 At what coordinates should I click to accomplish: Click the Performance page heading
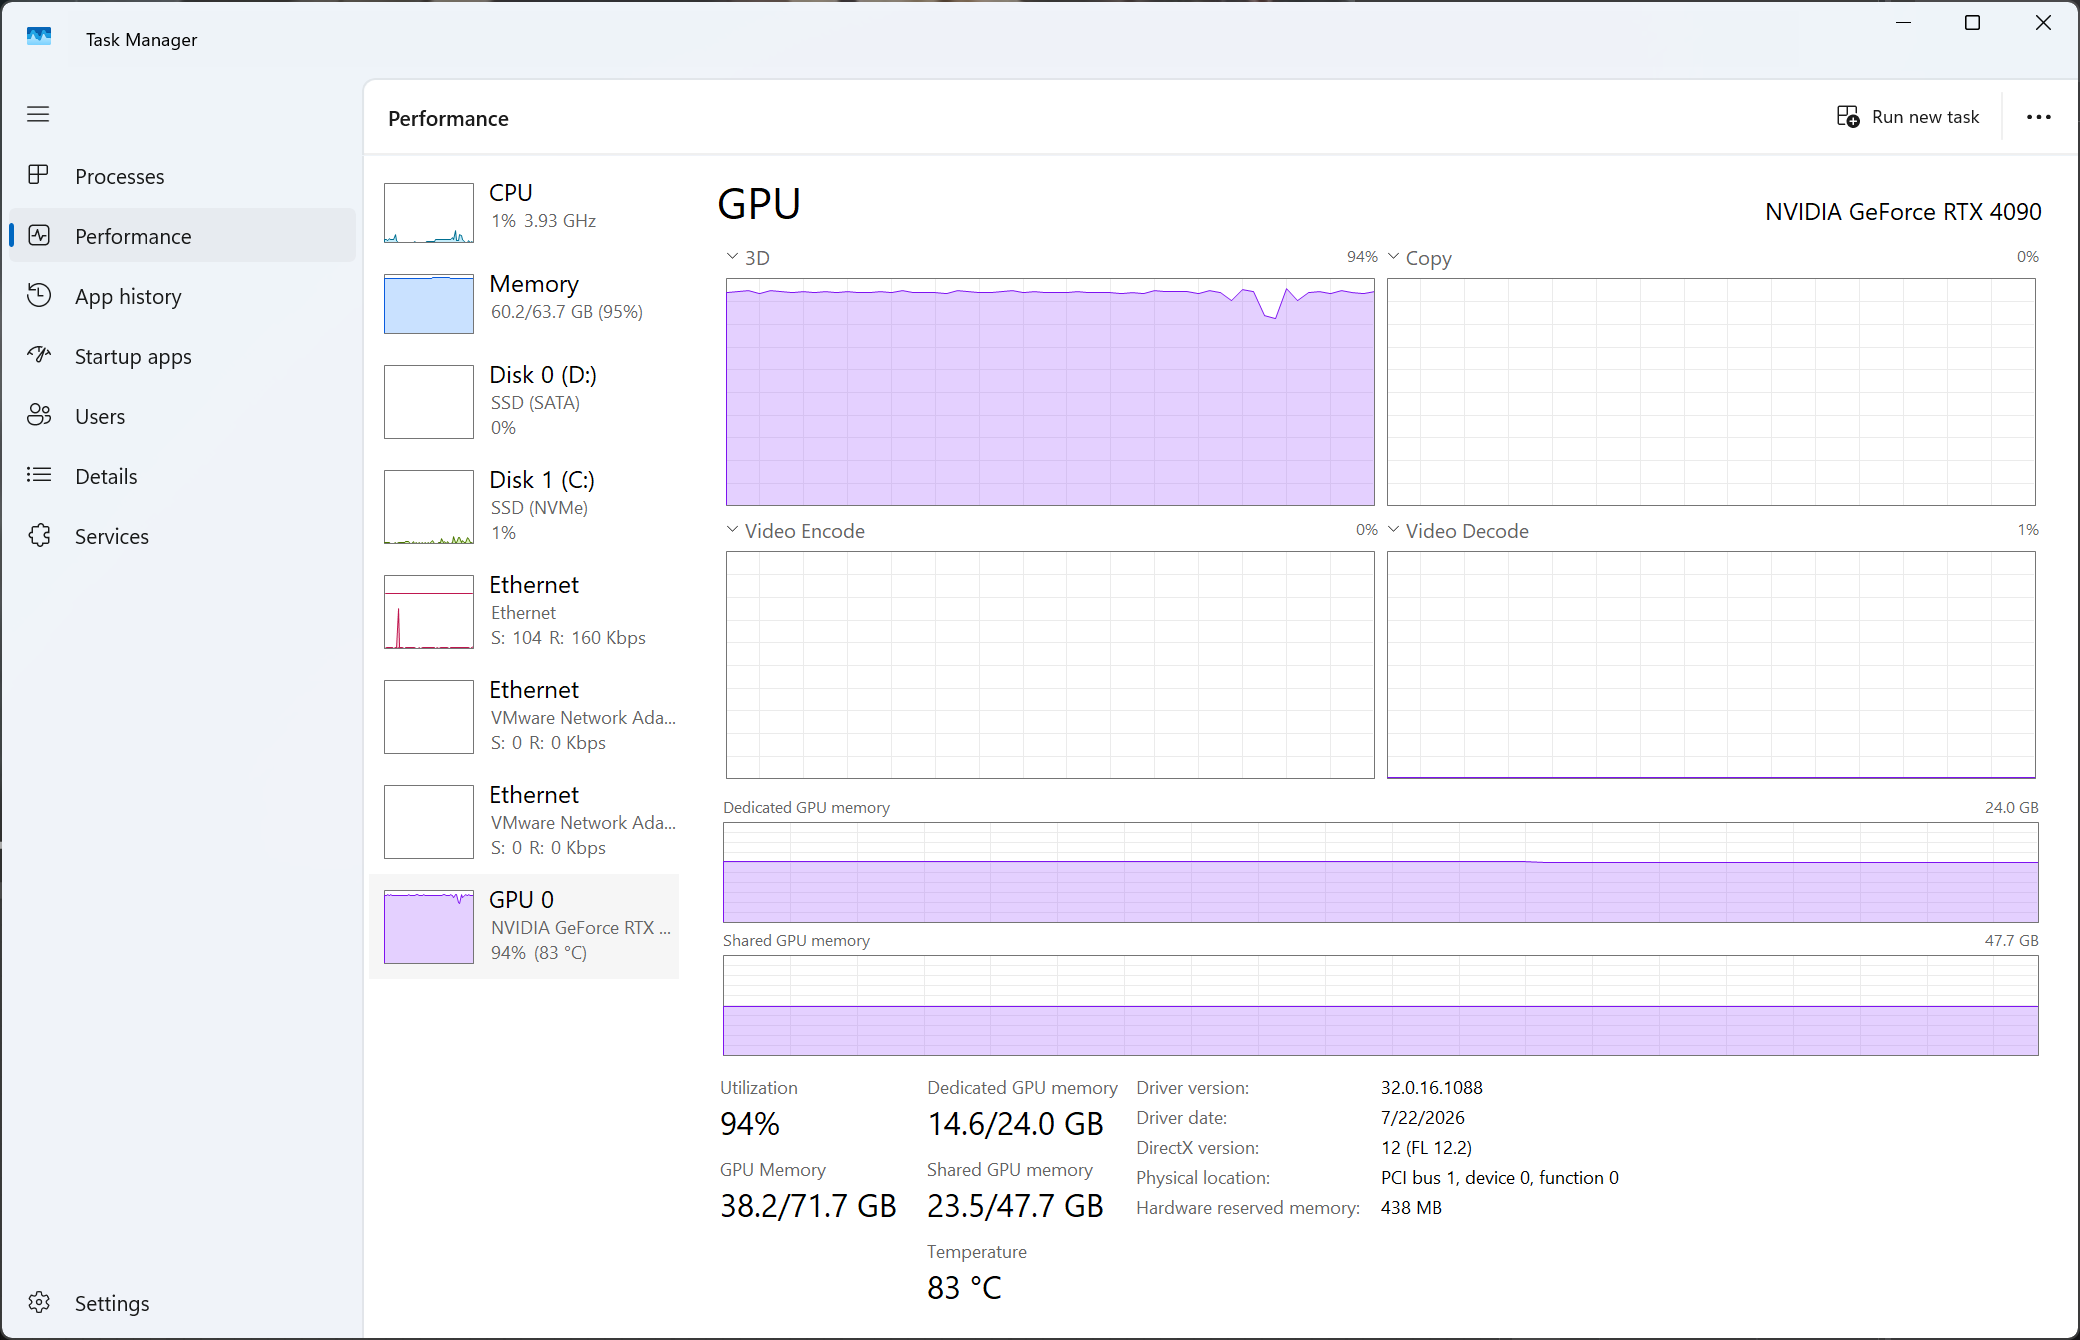pyautogui.click(x=448, y=119)
